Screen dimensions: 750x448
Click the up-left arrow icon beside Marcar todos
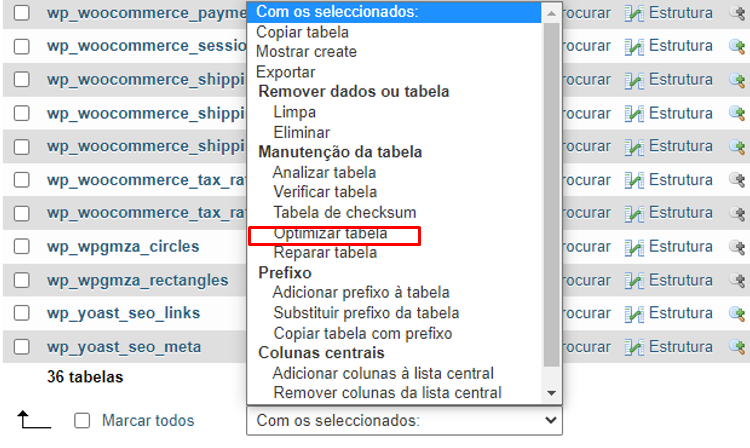[34, 419]
